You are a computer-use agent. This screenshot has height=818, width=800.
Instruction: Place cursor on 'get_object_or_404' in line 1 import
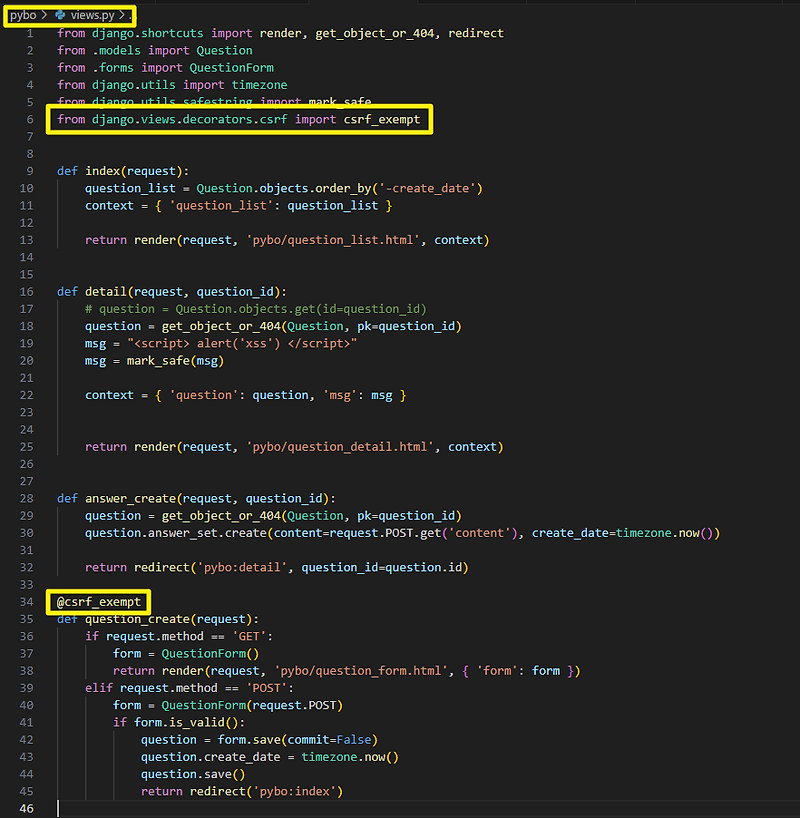[374, 33]
